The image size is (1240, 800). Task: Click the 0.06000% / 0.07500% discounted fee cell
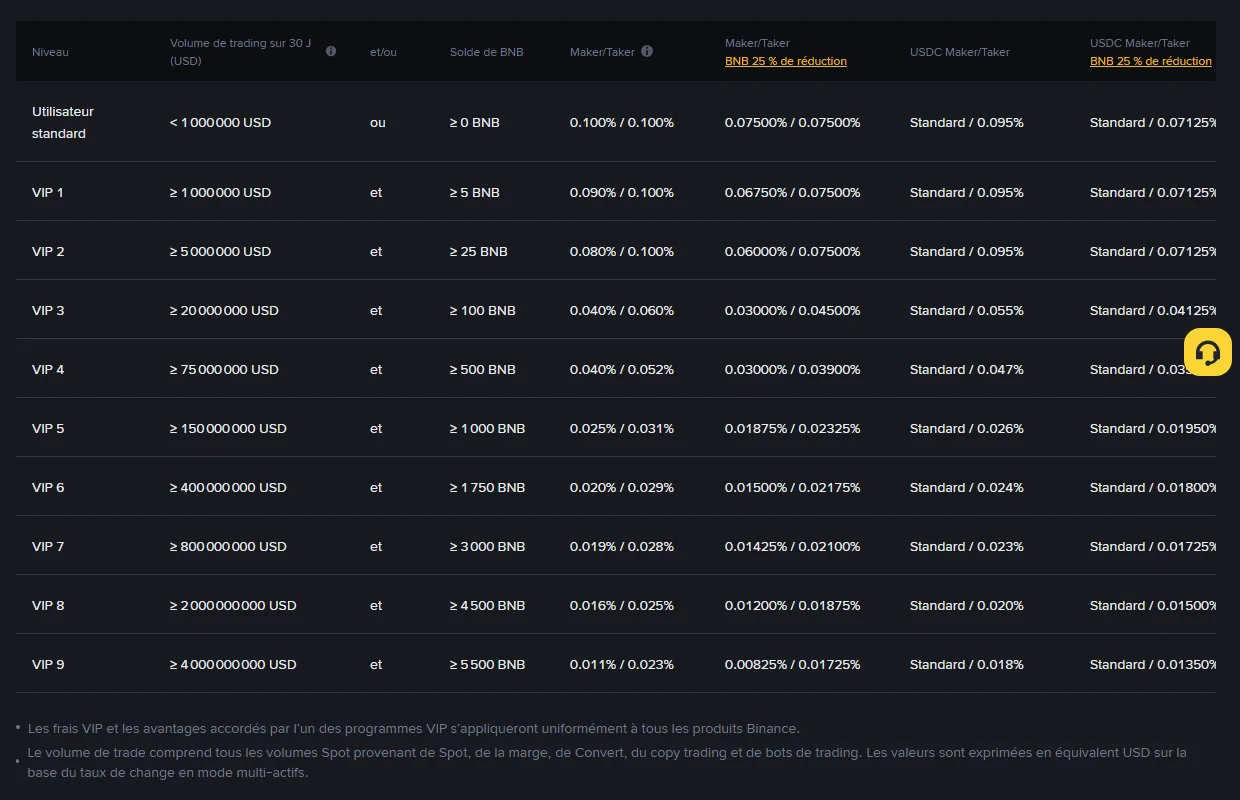point(793,251)
